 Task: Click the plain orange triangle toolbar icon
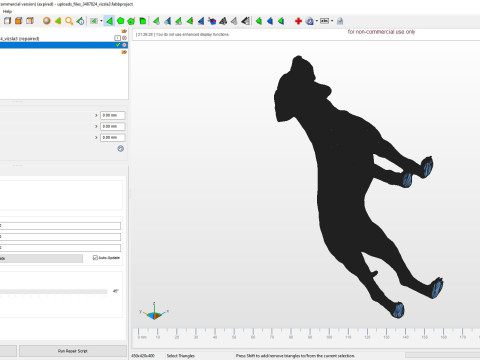(58, 21)
